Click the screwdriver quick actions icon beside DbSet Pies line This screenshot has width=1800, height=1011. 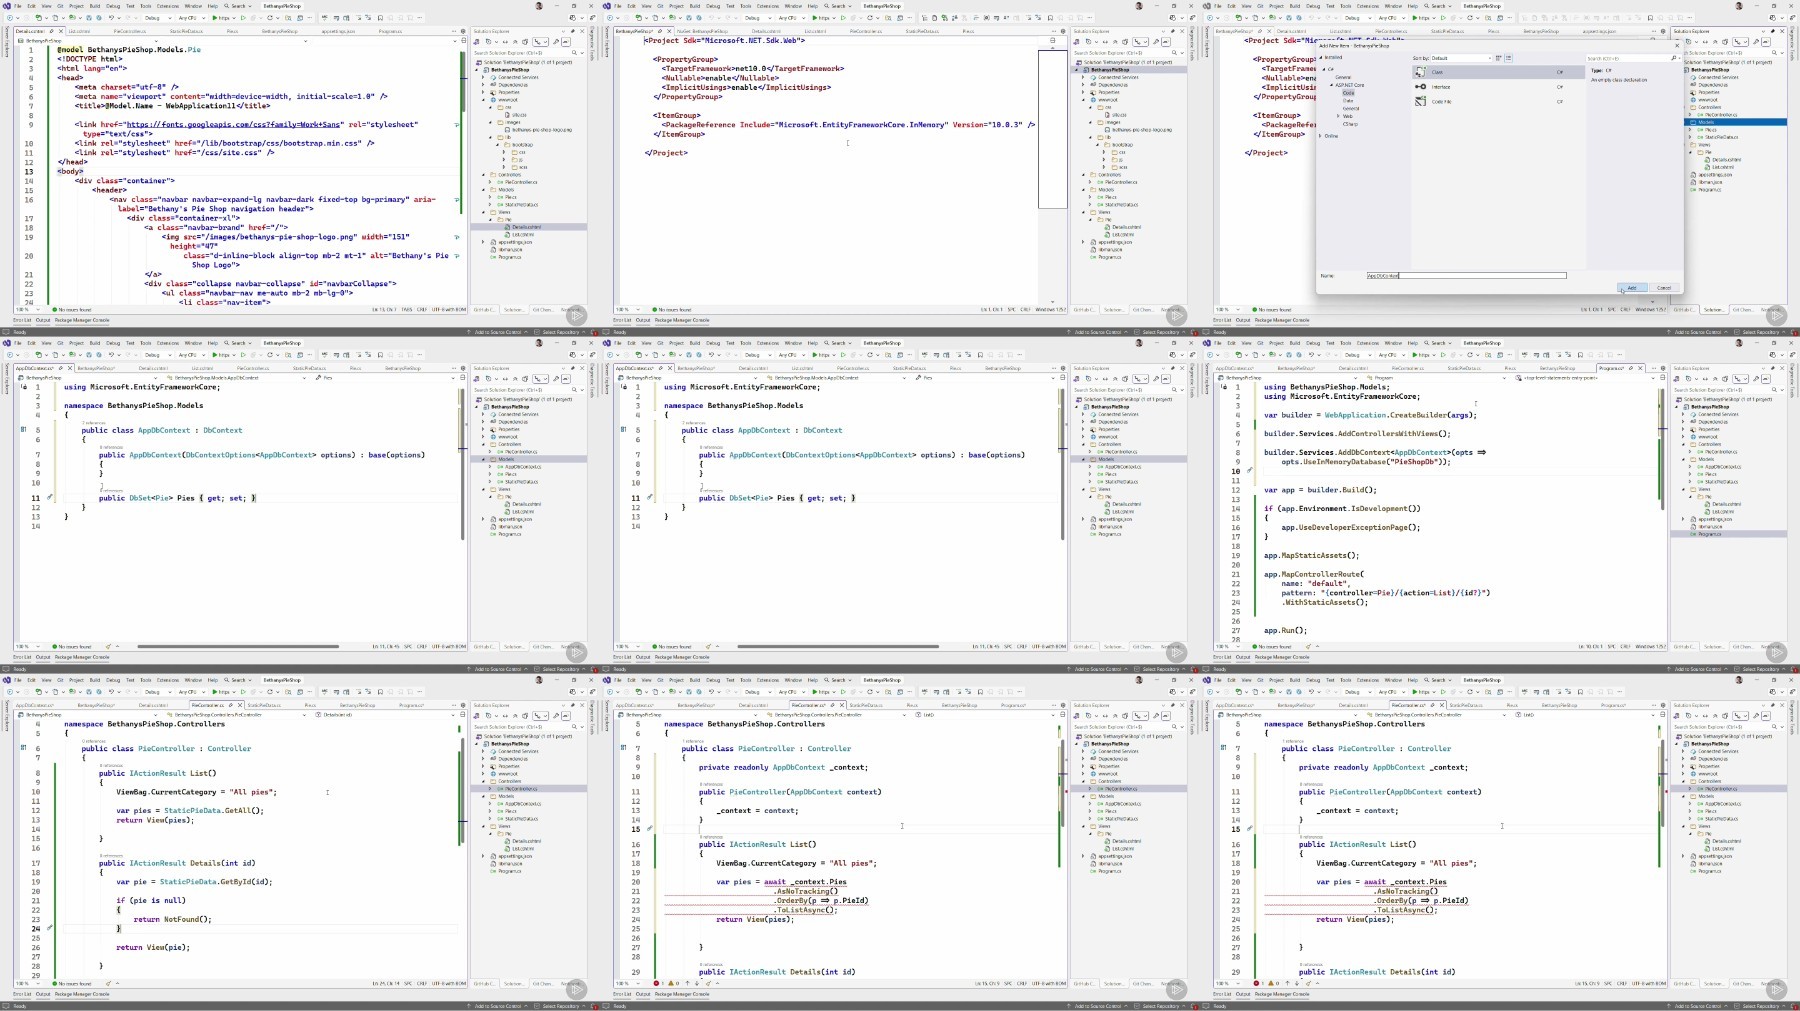coord(50,498)
